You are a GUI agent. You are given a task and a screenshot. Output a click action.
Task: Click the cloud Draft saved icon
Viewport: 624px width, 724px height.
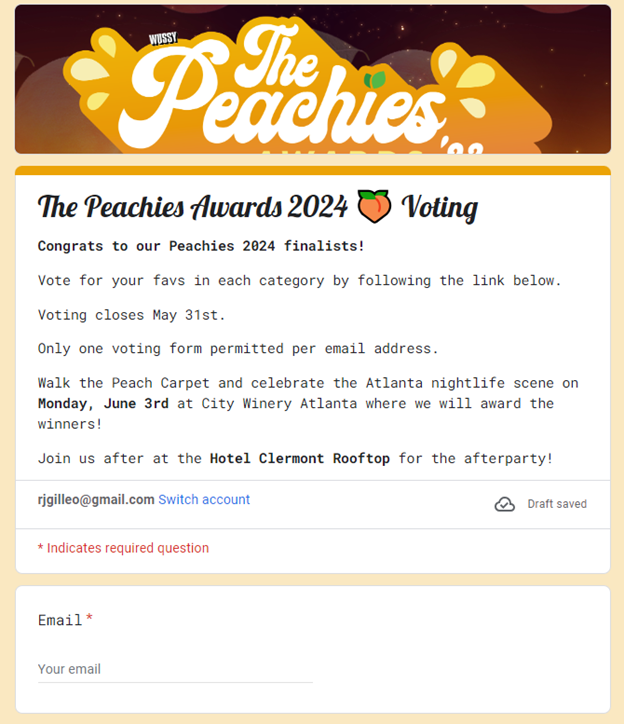coord(505,504)
